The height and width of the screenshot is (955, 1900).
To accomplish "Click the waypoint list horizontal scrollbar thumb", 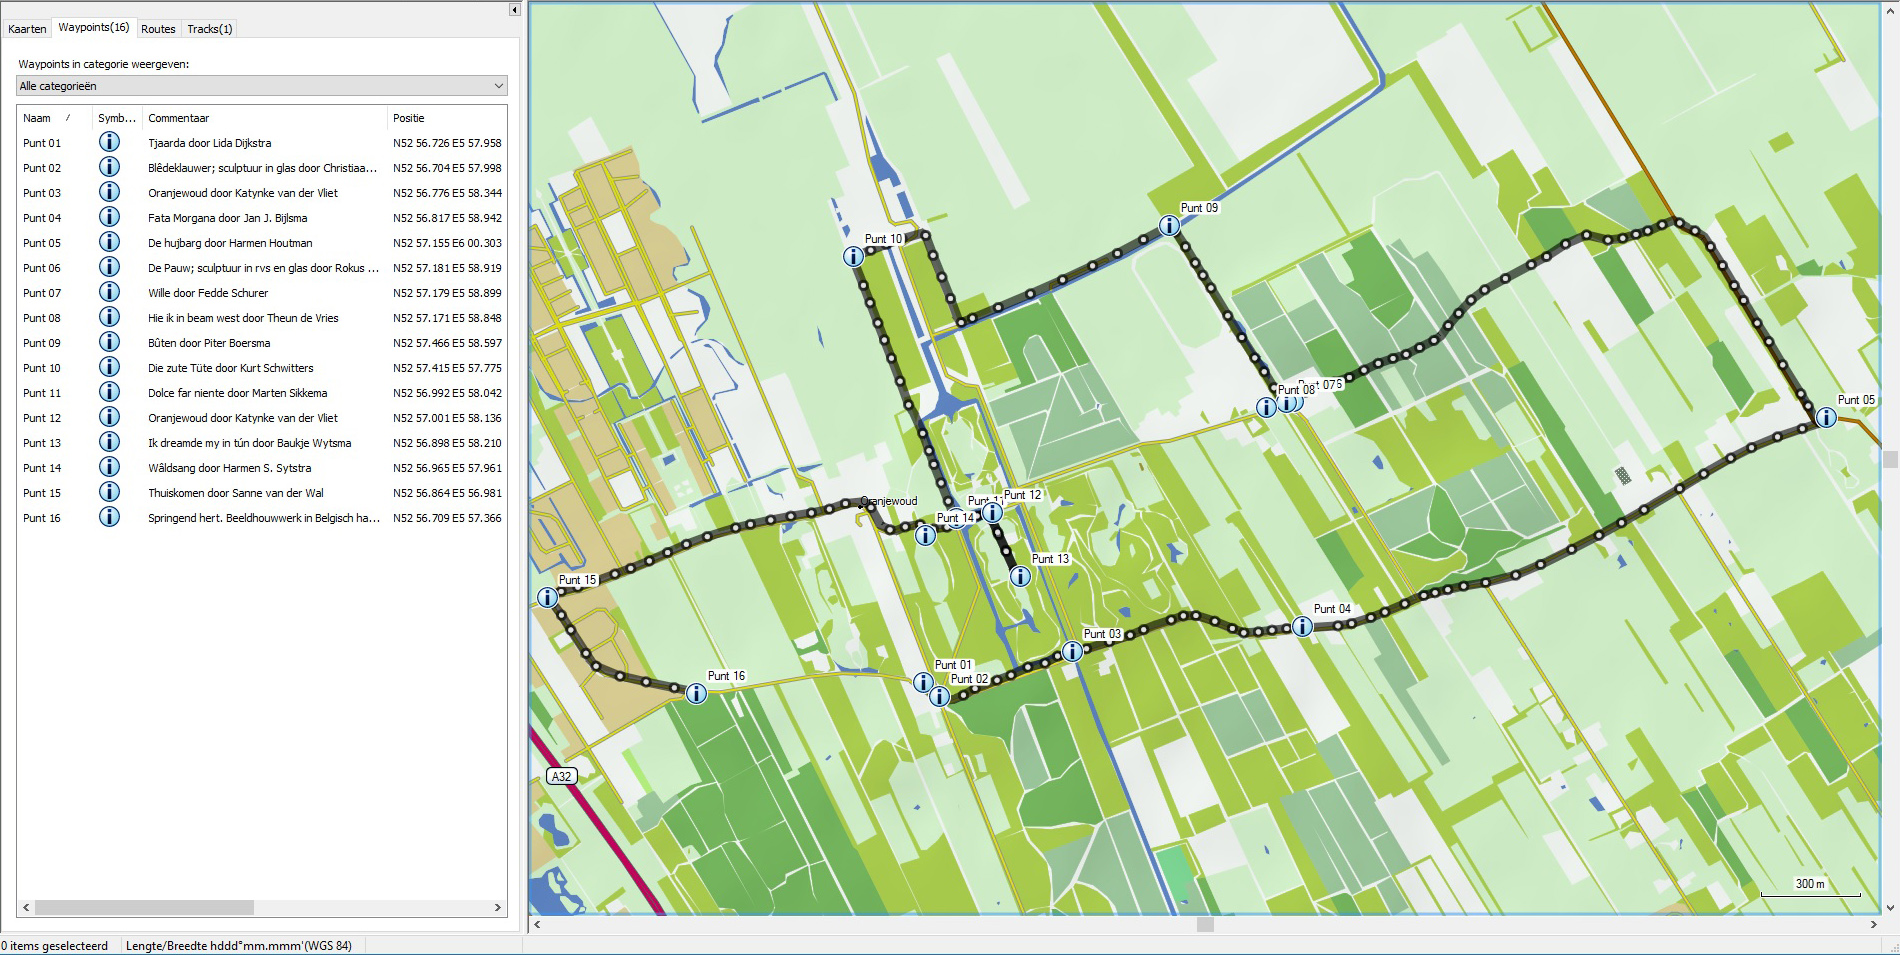I will pos(144,908).
